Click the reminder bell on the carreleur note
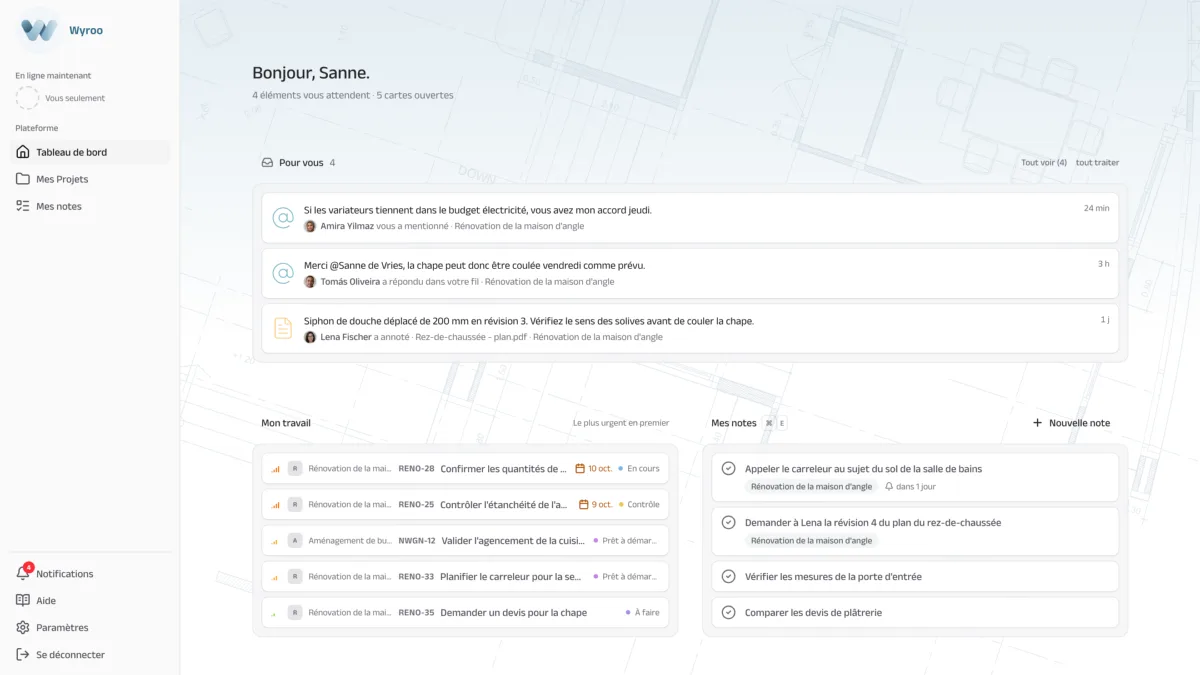 pyautogui.click(x=889, y=487)
